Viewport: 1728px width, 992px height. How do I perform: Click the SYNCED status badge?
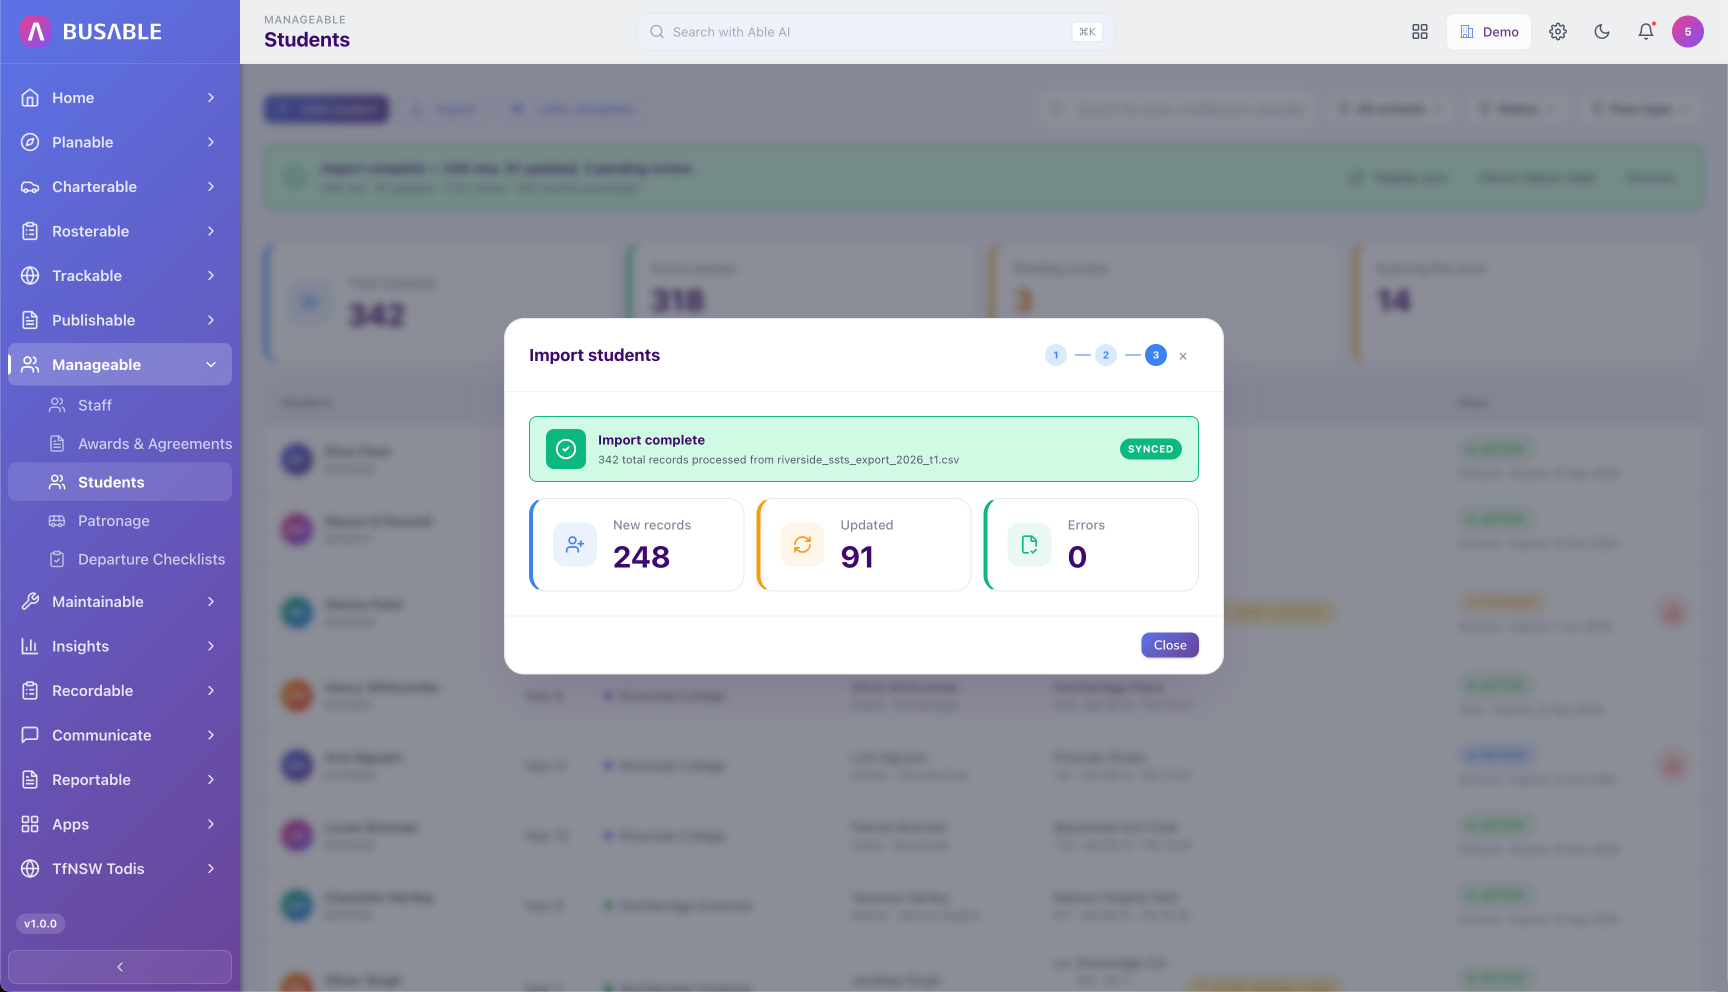coord(1151,449)
